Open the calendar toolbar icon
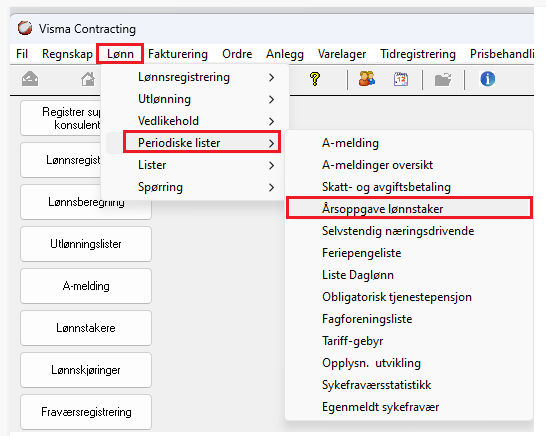Viewport: 546px width, 436px height. pos(401,79)
